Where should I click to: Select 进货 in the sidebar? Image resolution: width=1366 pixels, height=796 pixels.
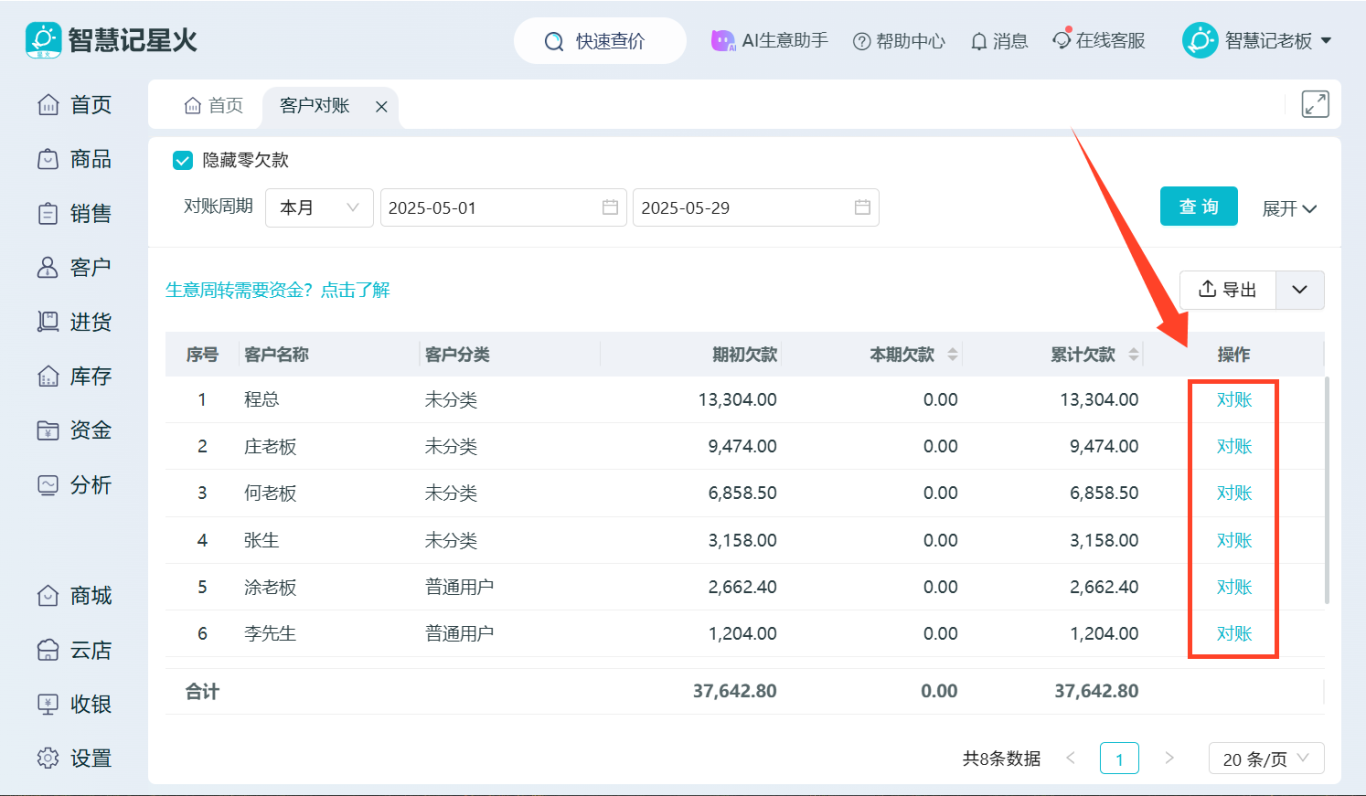point(75,322)
